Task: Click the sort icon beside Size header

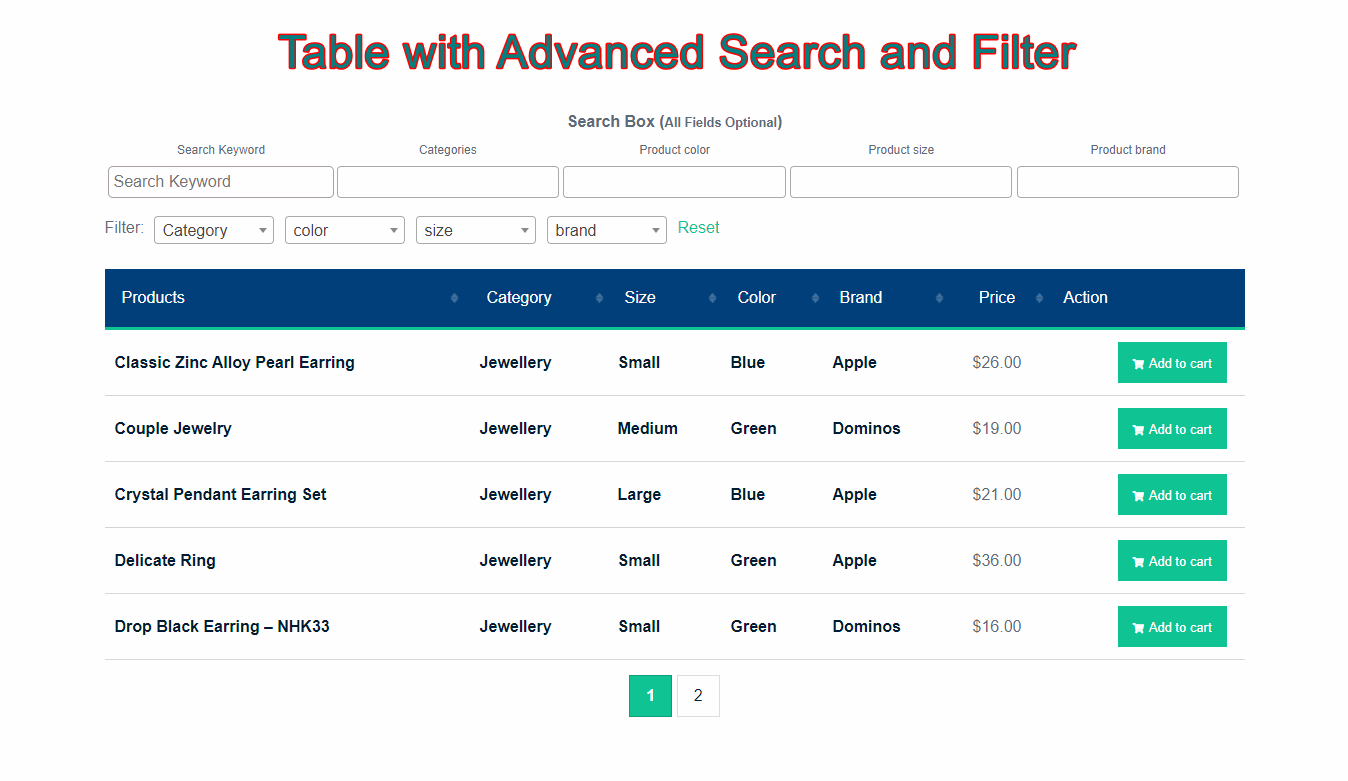Action: pyautogui.click(x=712, y=298)
